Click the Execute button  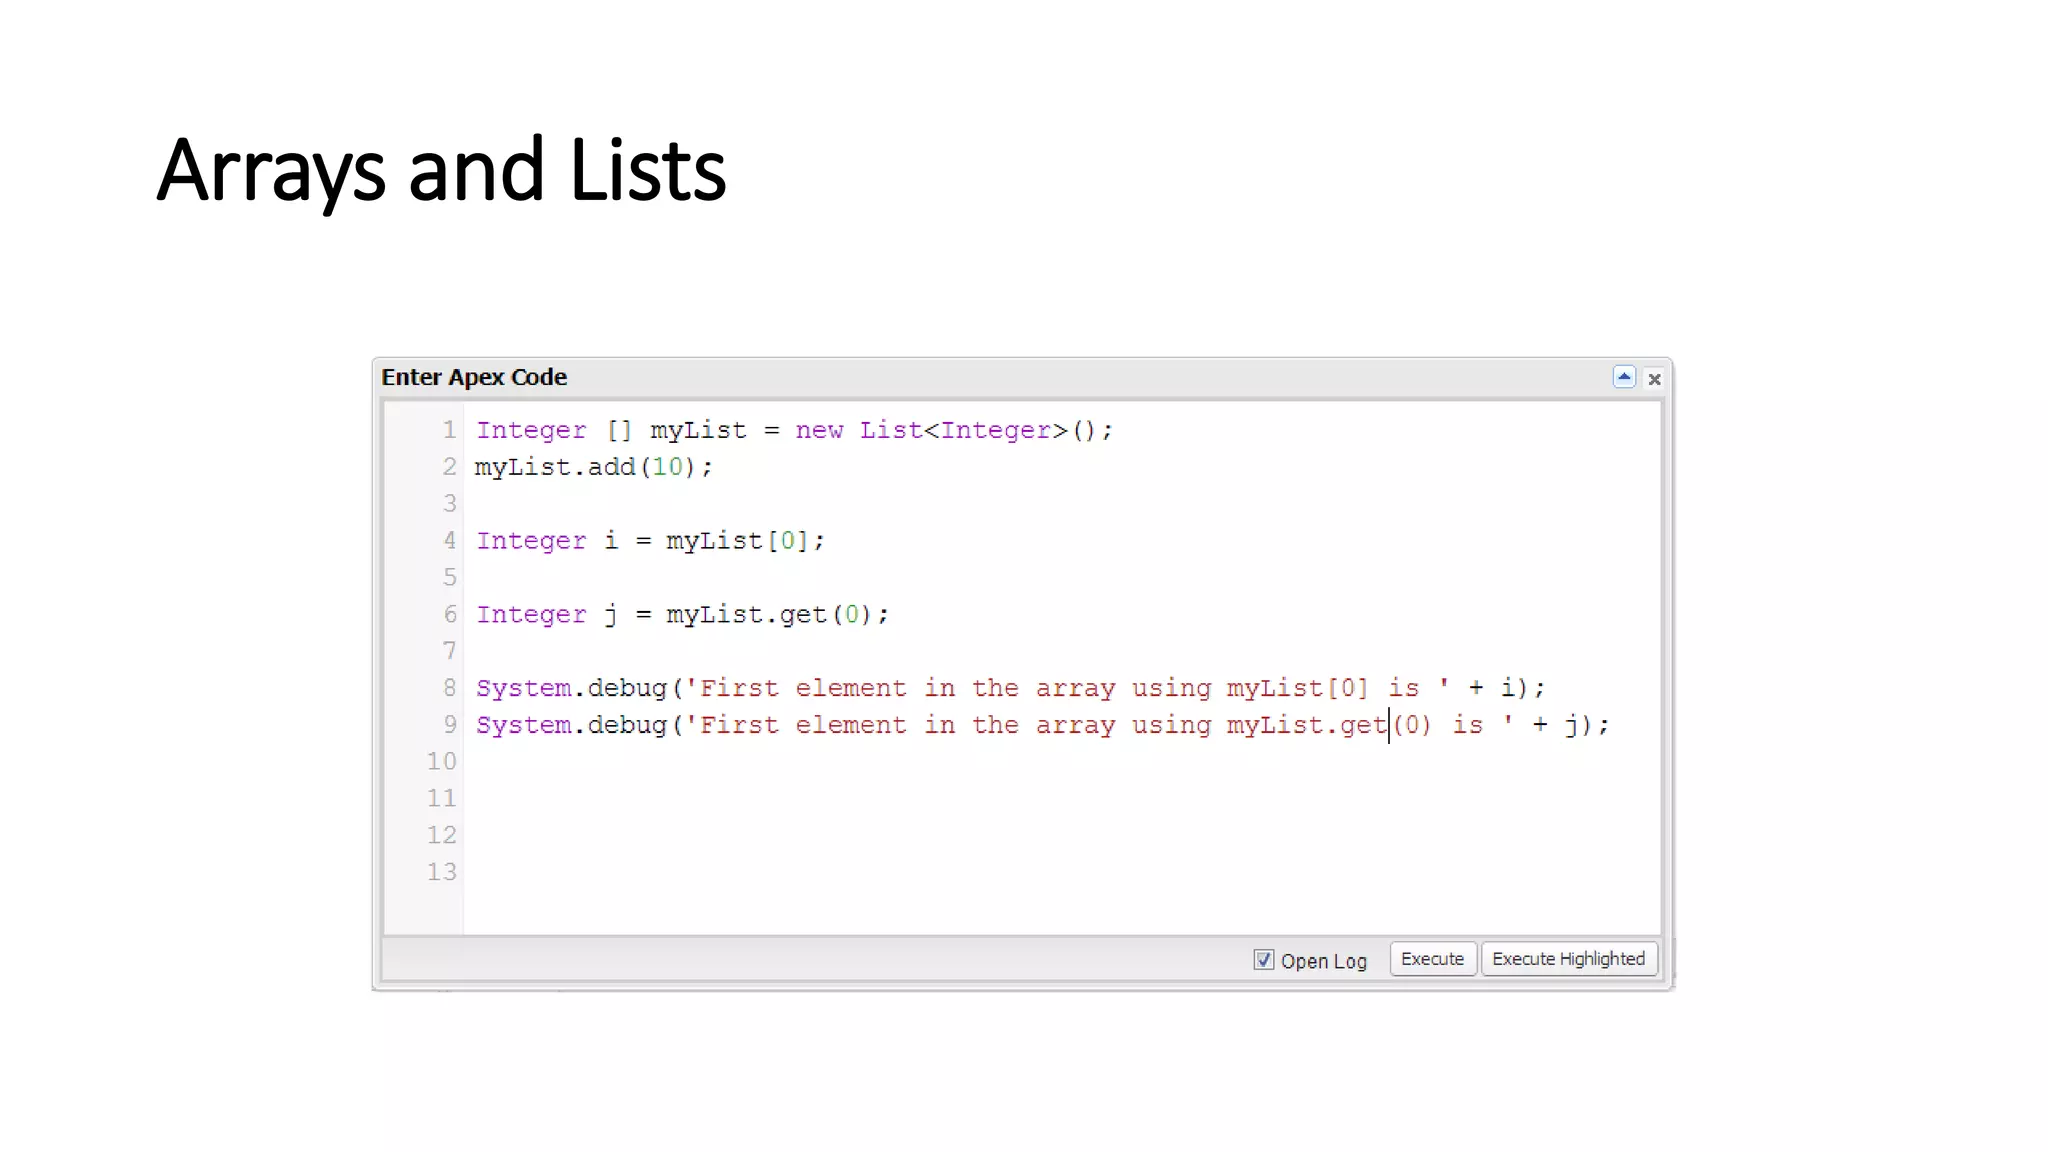coord(1432,959)
